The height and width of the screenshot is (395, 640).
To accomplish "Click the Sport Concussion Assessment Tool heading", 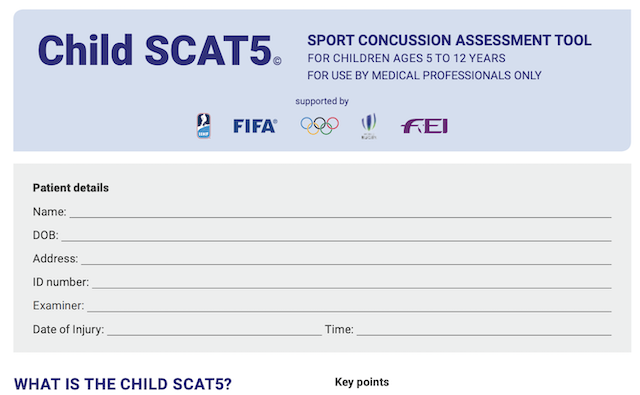I will pyautogui.click(x=449, y=40).
